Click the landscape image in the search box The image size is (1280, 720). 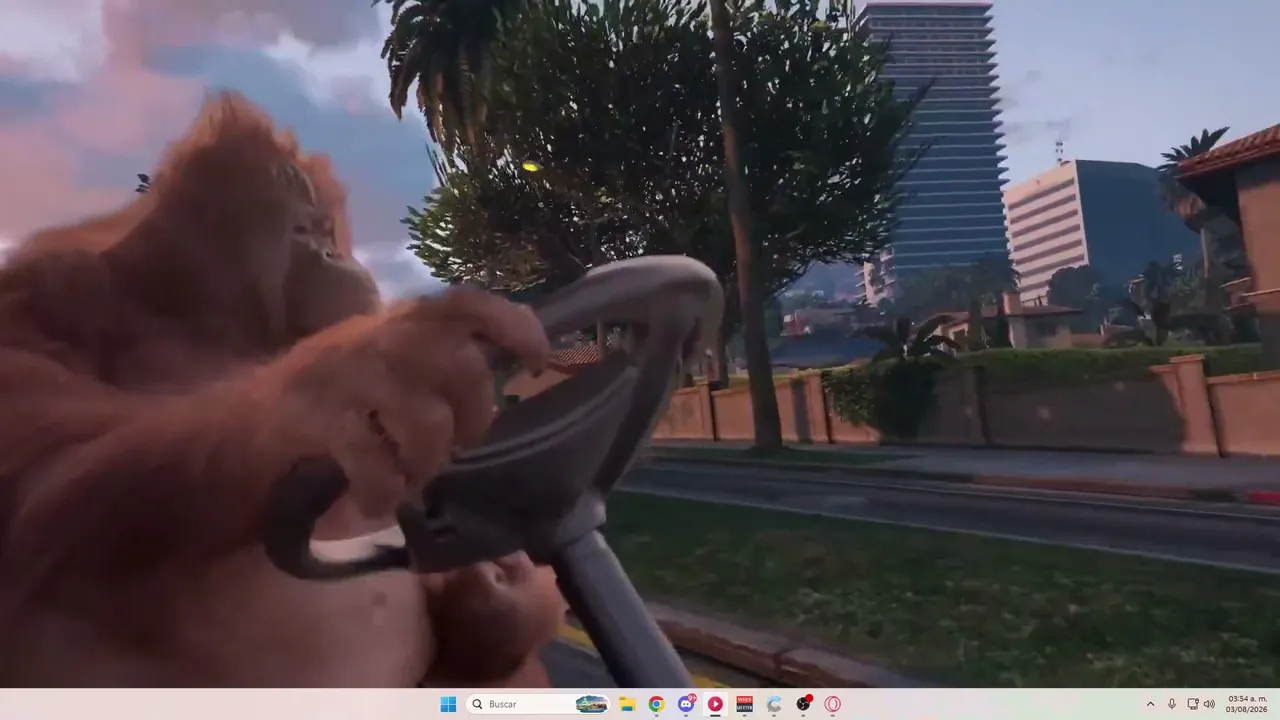592,704
